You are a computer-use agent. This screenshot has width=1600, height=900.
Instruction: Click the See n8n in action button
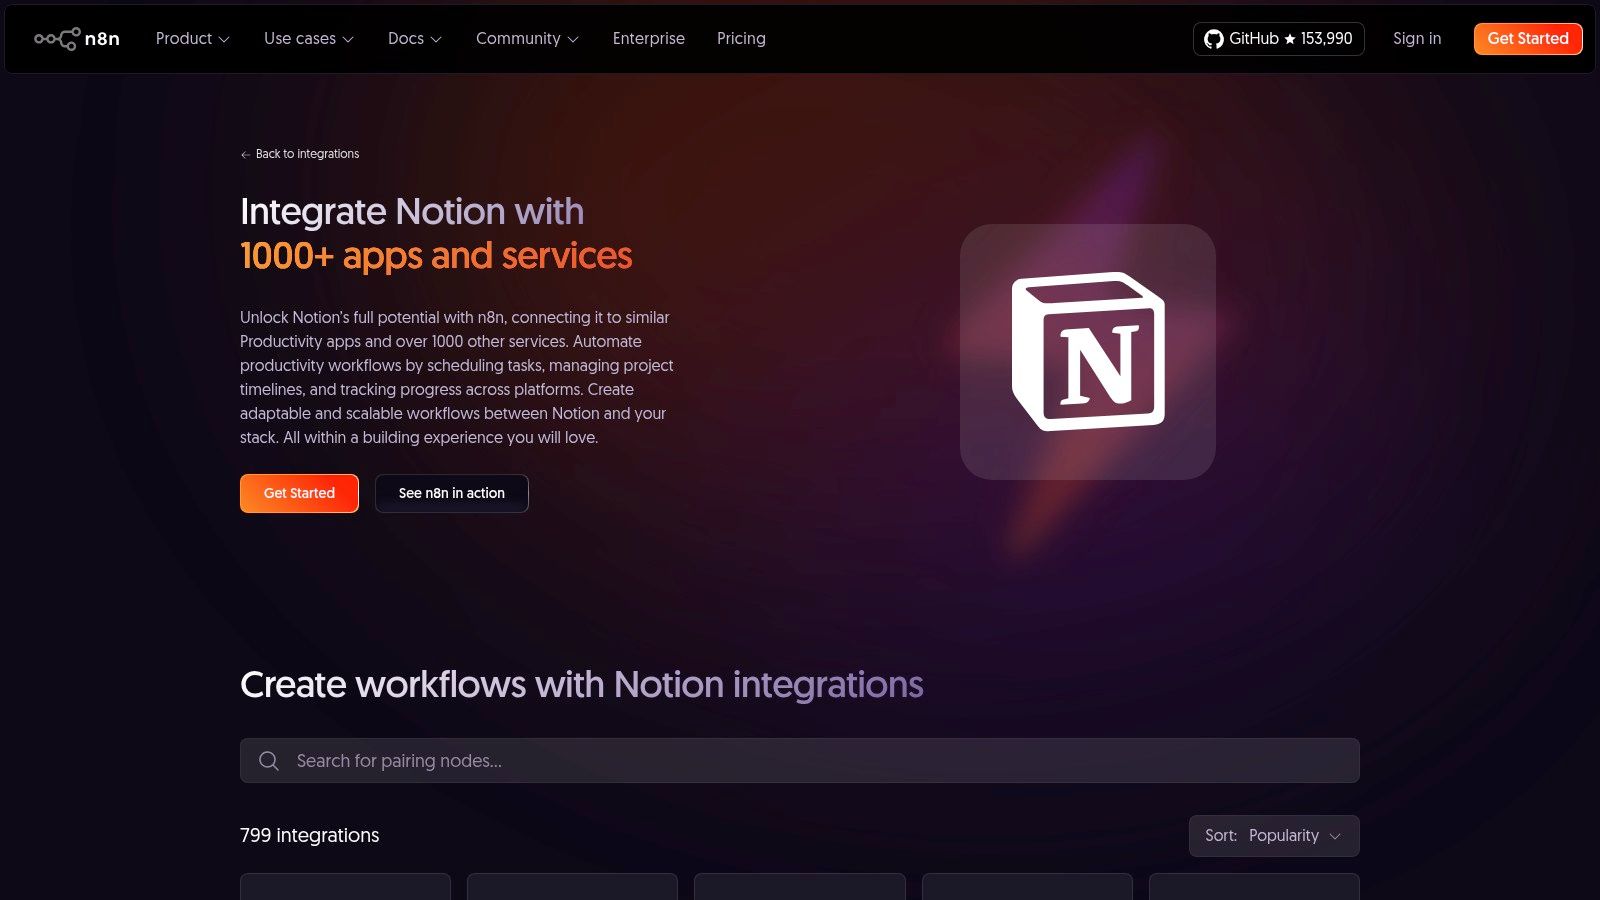(452, 493)
